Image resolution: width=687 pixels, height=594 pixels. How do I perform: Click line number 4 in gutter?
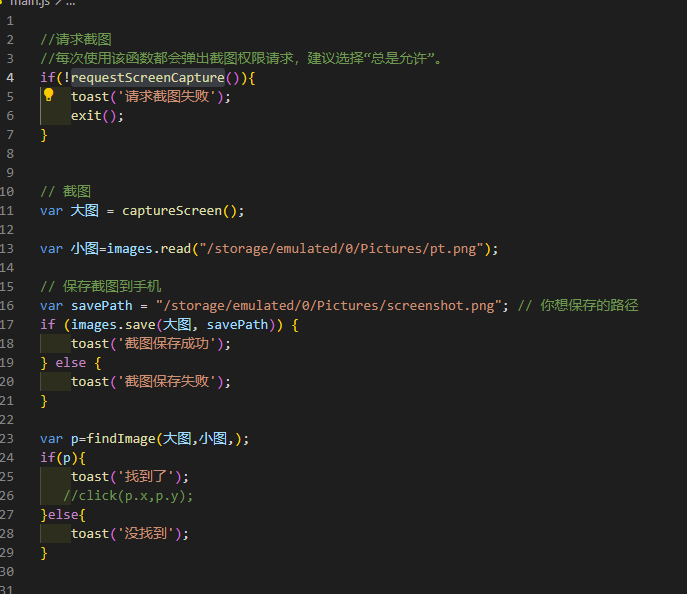pos(10,78)
